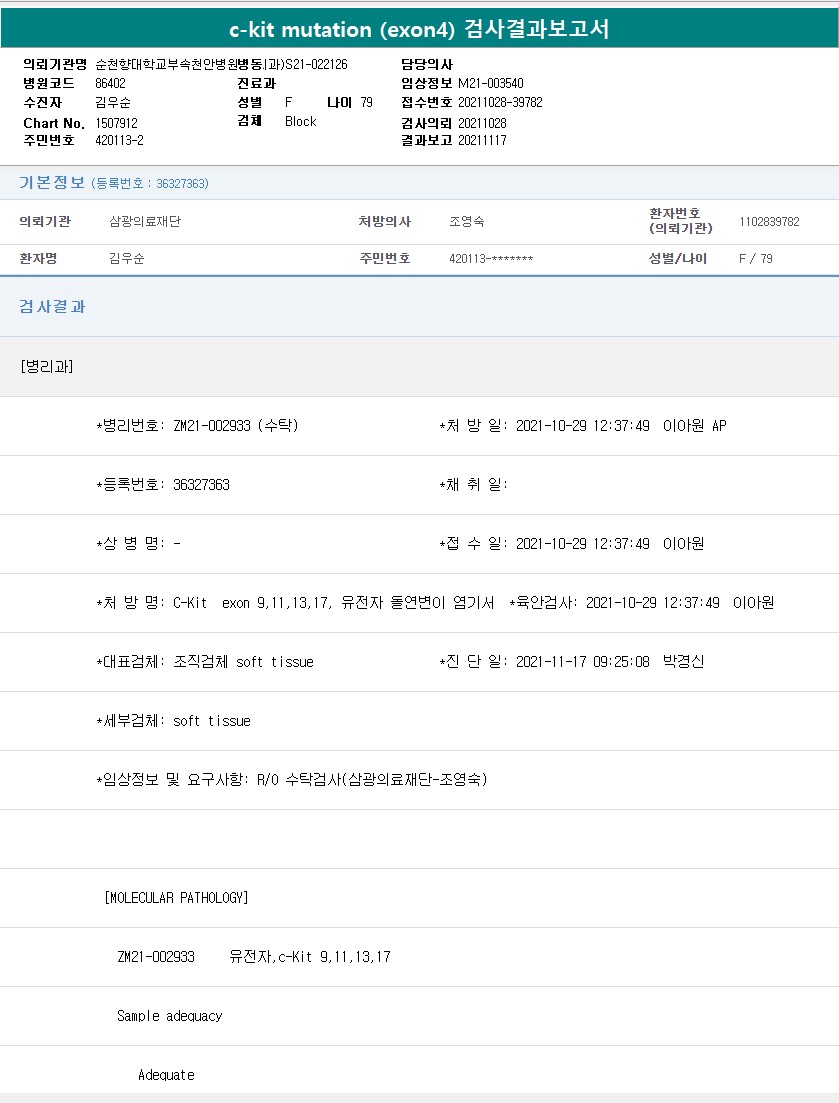839x1103 pixels.
Task: Click the 임상정보 및 요구사항 R/O 수탁검사 line
Action: [x=292, y=779]
